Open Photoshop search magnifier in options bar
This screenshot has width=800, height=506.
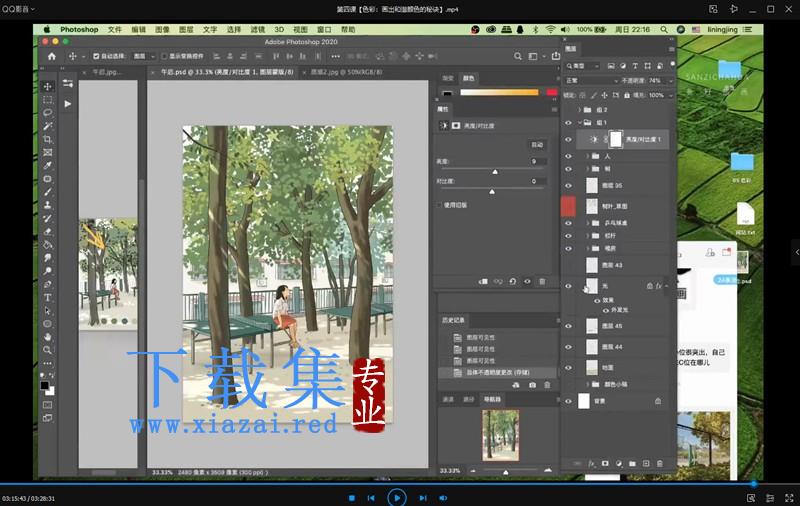click(518, 56)
